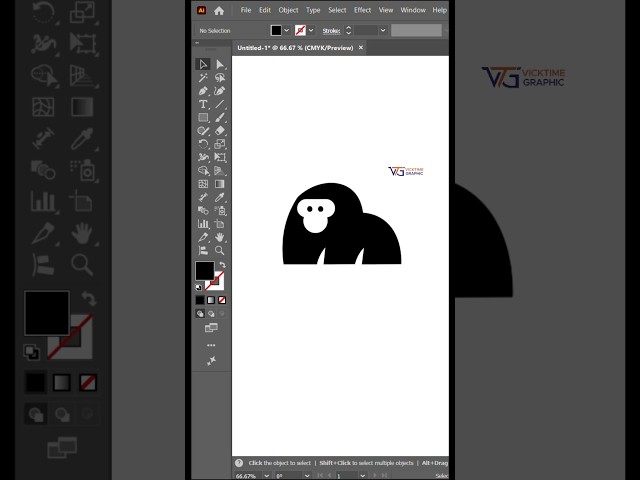This screenshot has width=640, height=480.
Task: Switch to Untitled-1 document tab
Action: coord(295,48)
